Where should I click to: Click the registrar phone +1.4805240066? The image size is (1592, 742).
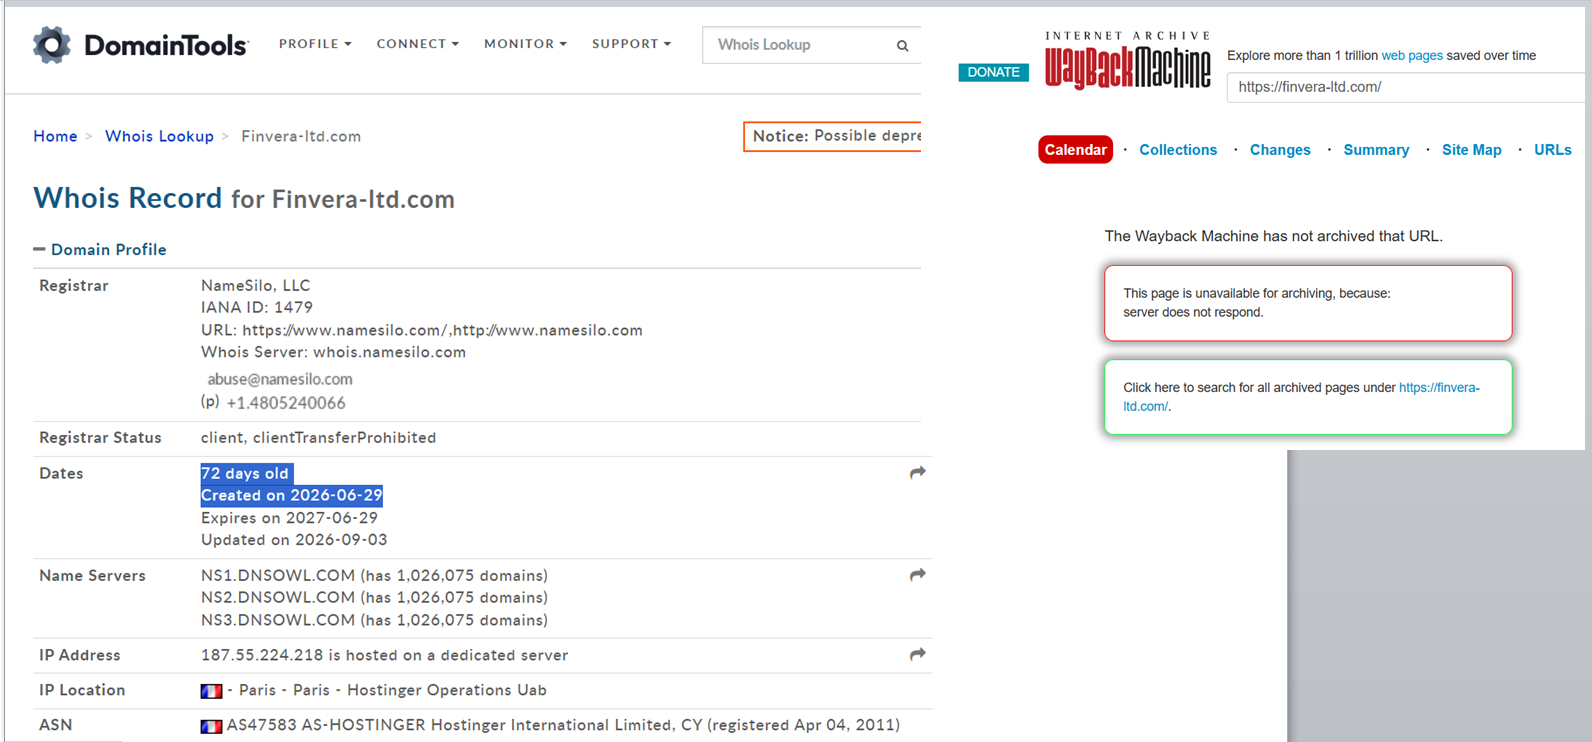pos(286,403)
